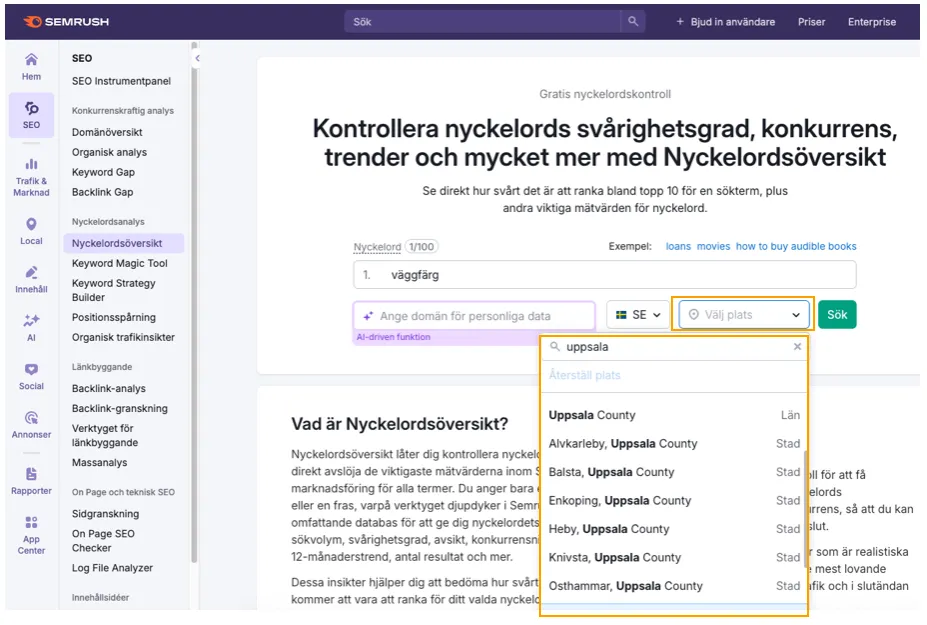Image resolution: width=927 pixels, height=625 pixels.
Task: Open SEO Instrumentpanel
Action: [121, 81]
